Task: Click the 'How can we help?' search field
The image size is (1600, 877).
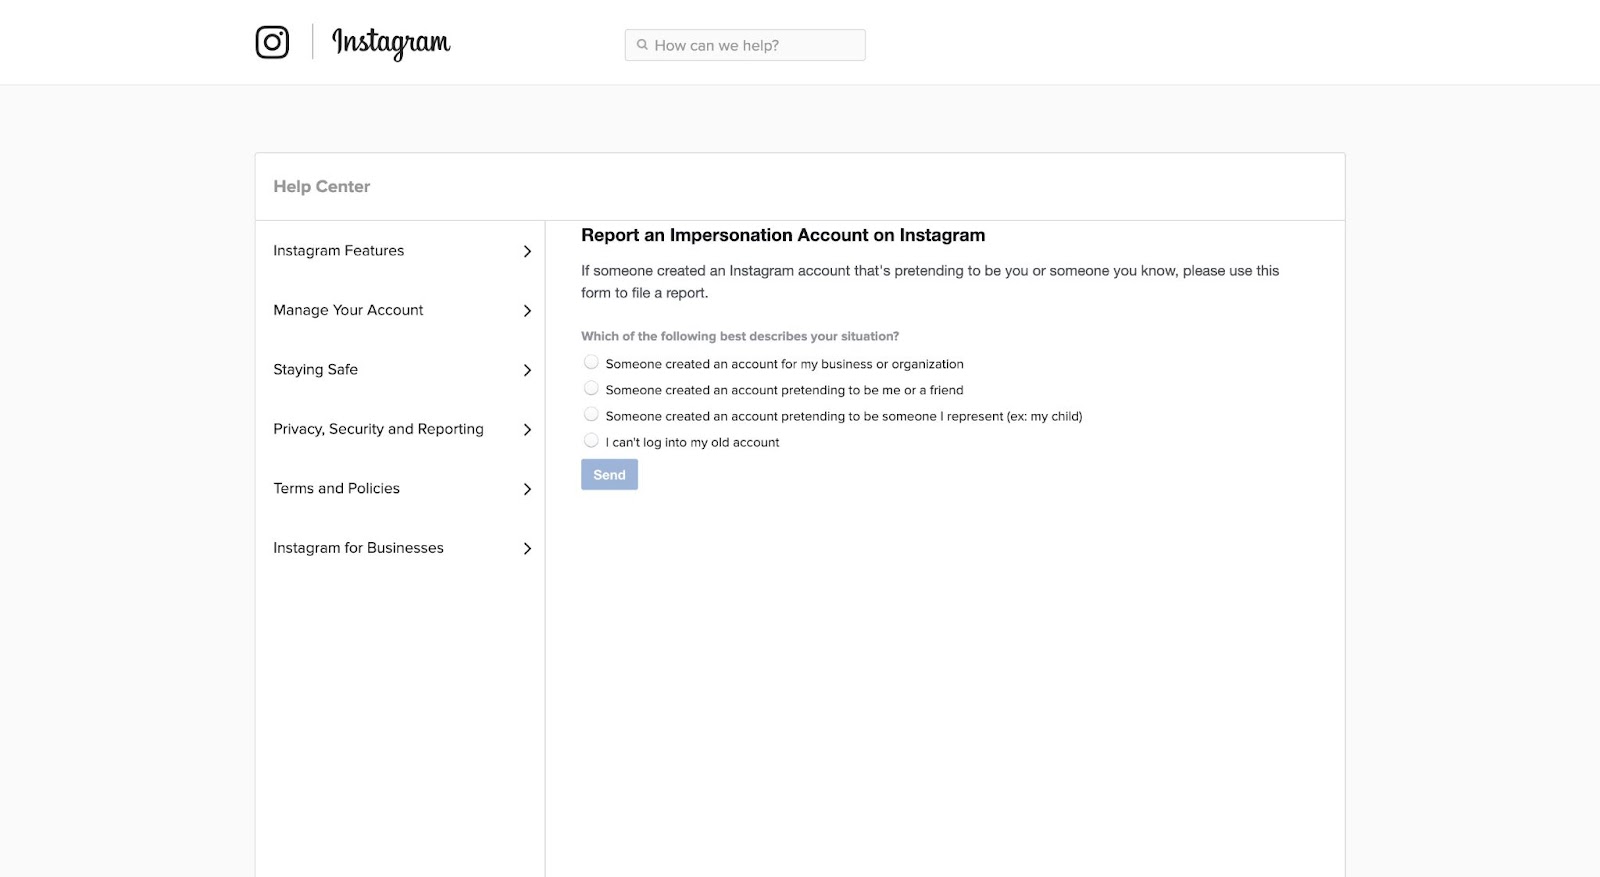Action: click(x=745, y=45)
